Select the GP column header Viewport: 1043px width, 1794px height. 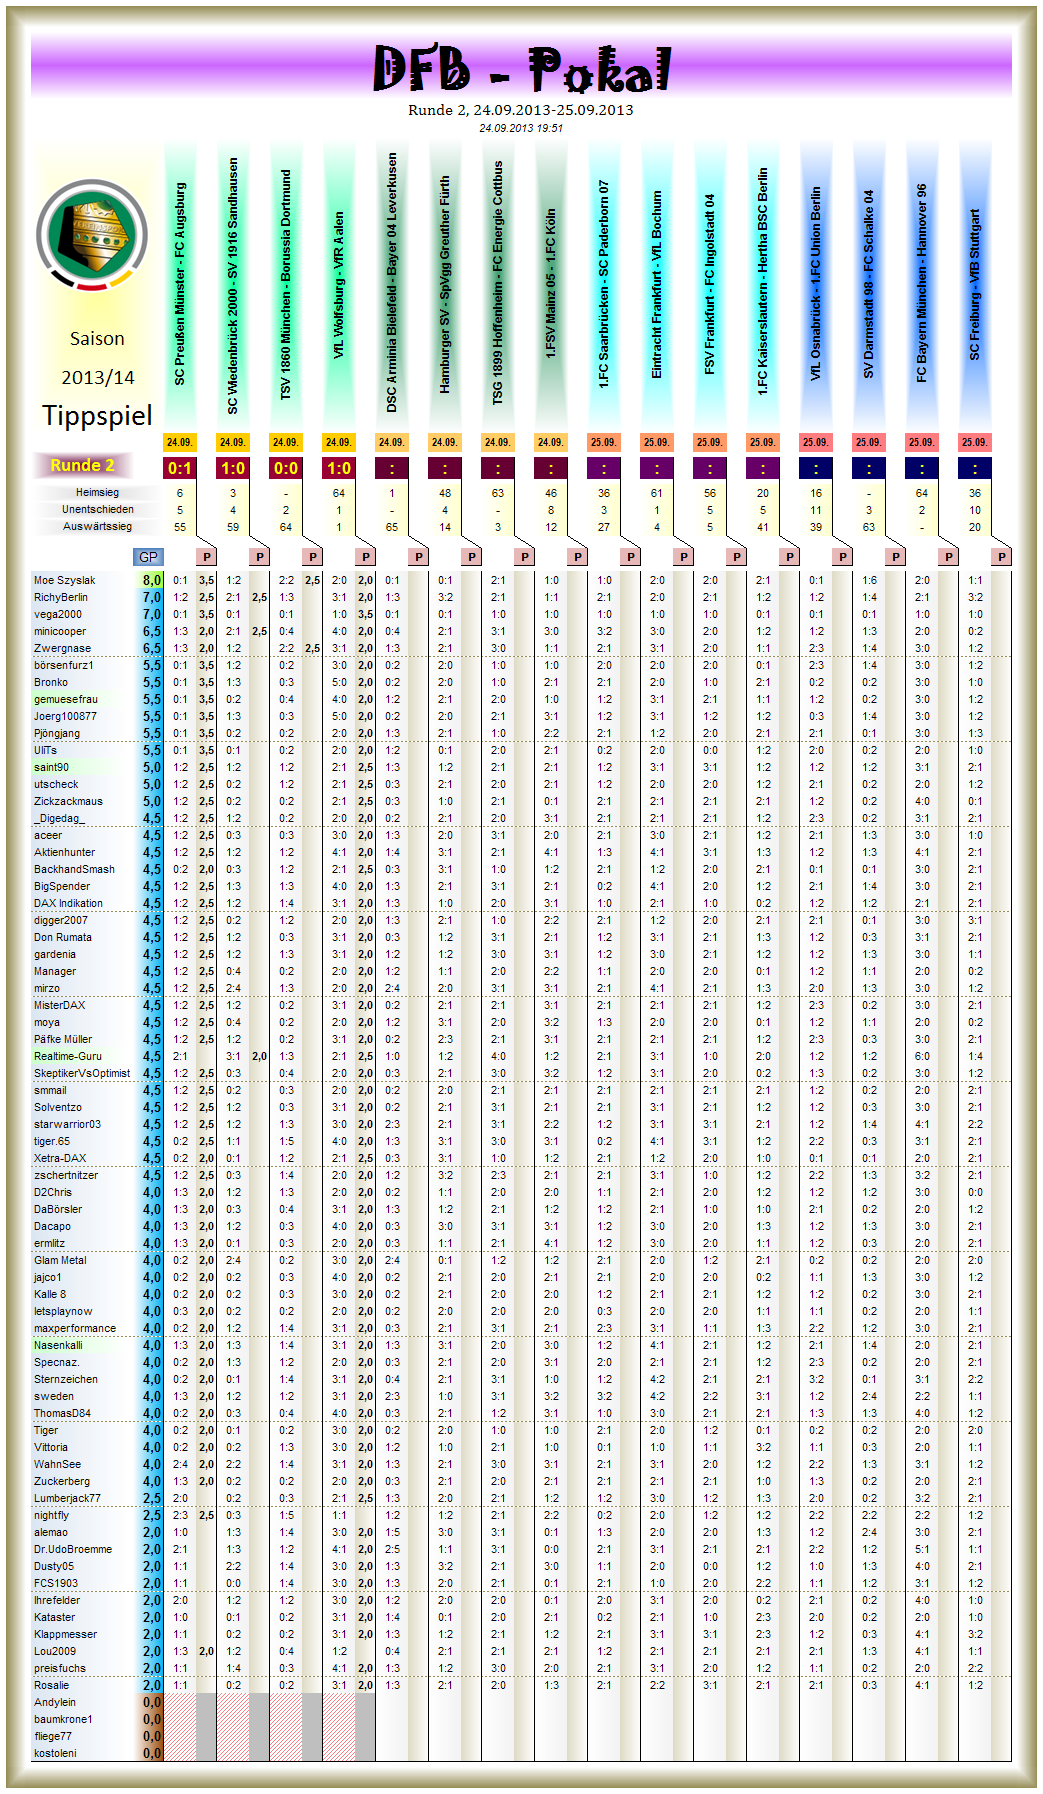148,557
